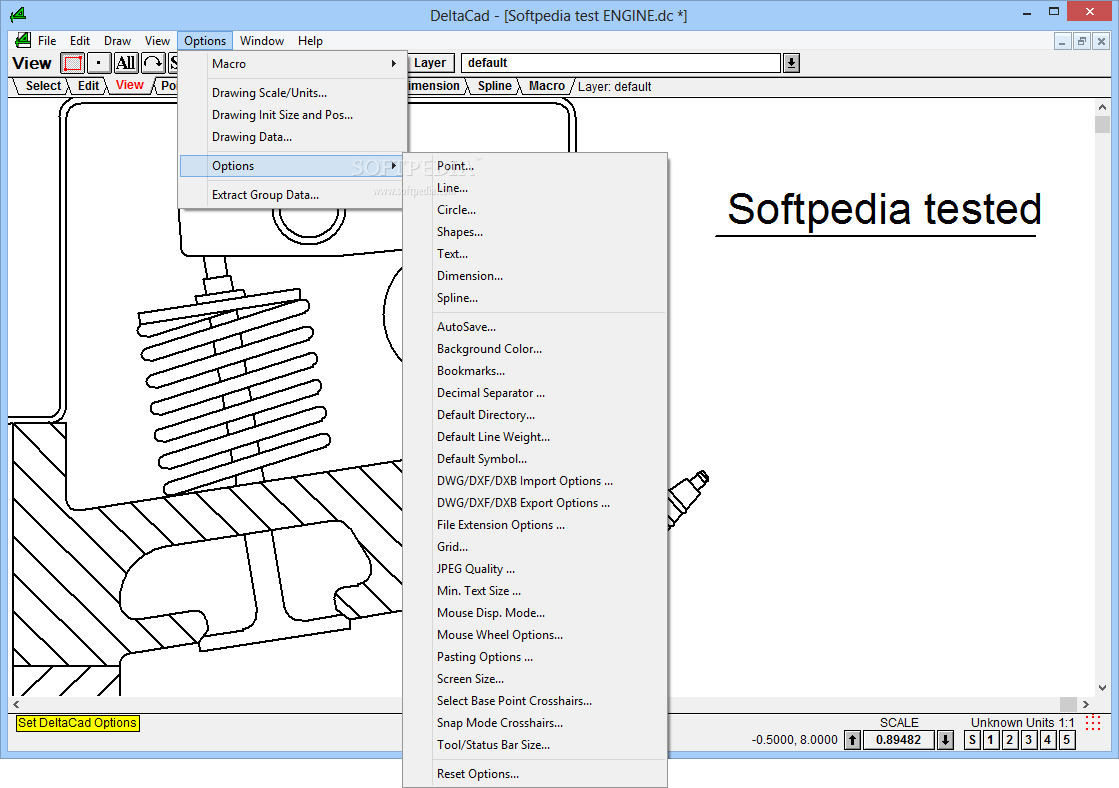
Task: Open the View menu in menu bar
Action: [x=157, y=41]
